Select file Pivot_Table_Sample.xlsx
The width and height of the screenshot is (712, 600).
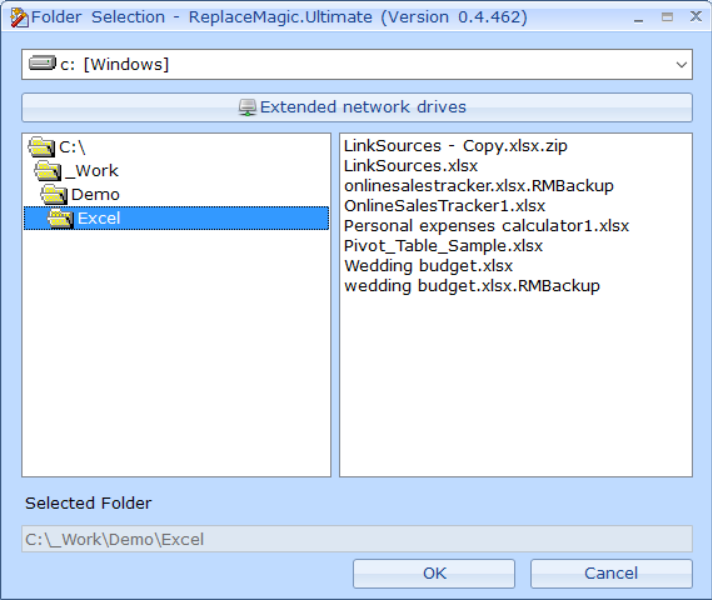(443, 246)
